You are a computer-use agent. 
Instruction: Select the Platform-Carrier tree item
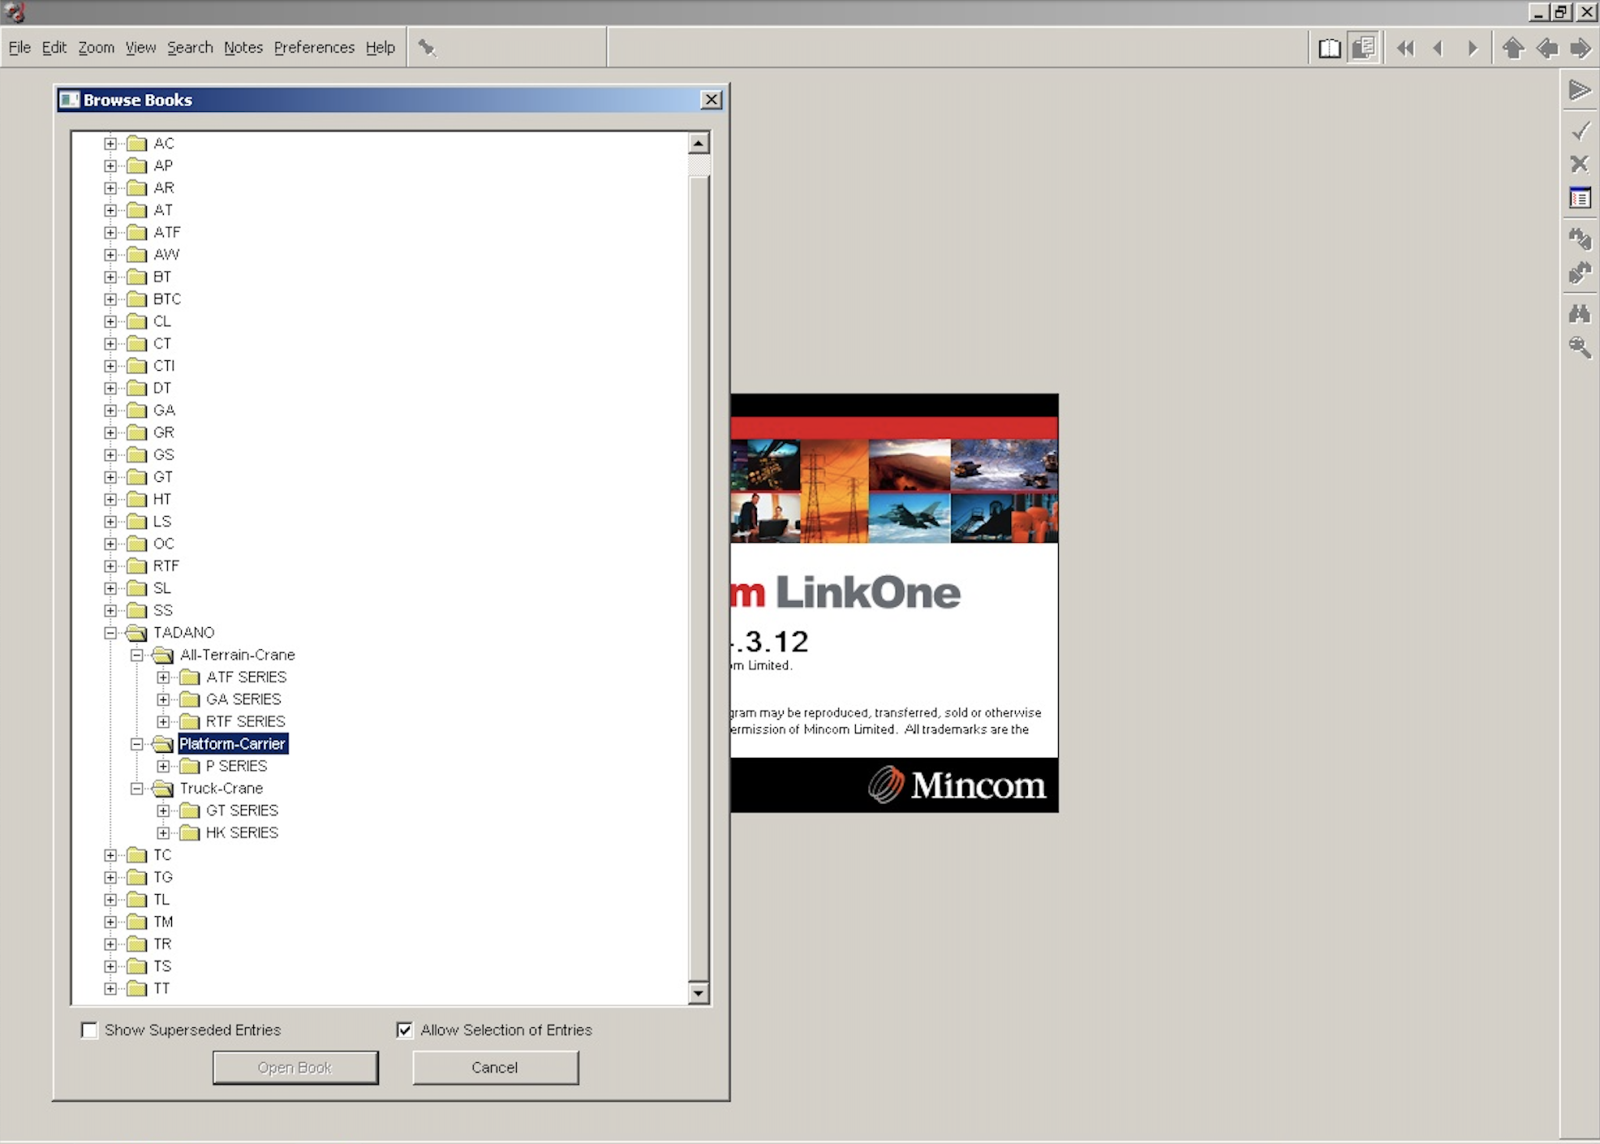click(233, 744)
